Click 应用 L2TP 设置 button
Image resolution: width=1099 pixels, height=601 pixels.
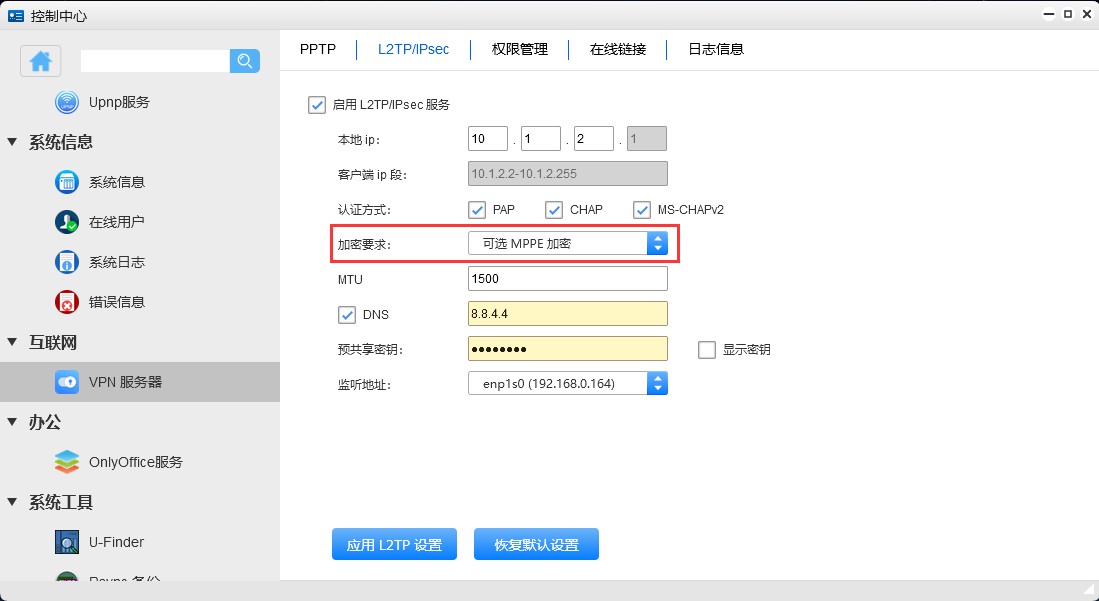[394, 545]
